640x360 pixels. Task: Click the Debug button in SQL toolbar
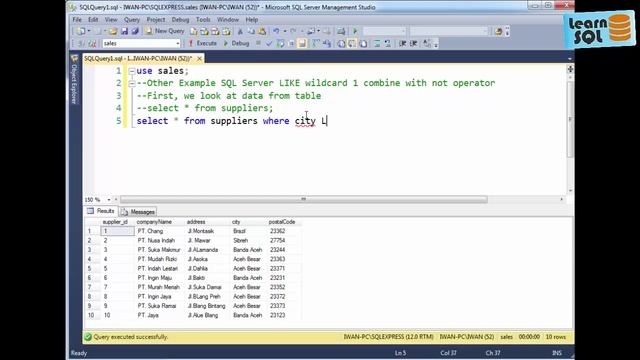tap(236, 43)
